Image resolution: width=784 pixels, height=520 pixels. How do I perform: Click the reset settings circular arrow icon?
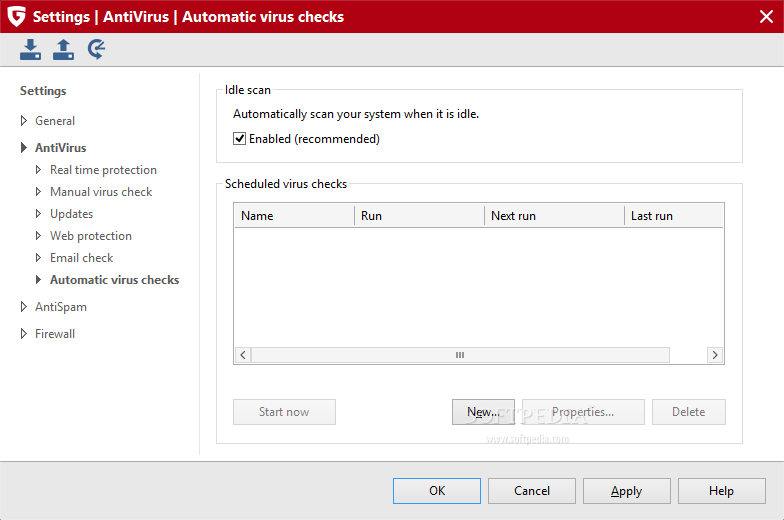97,49
